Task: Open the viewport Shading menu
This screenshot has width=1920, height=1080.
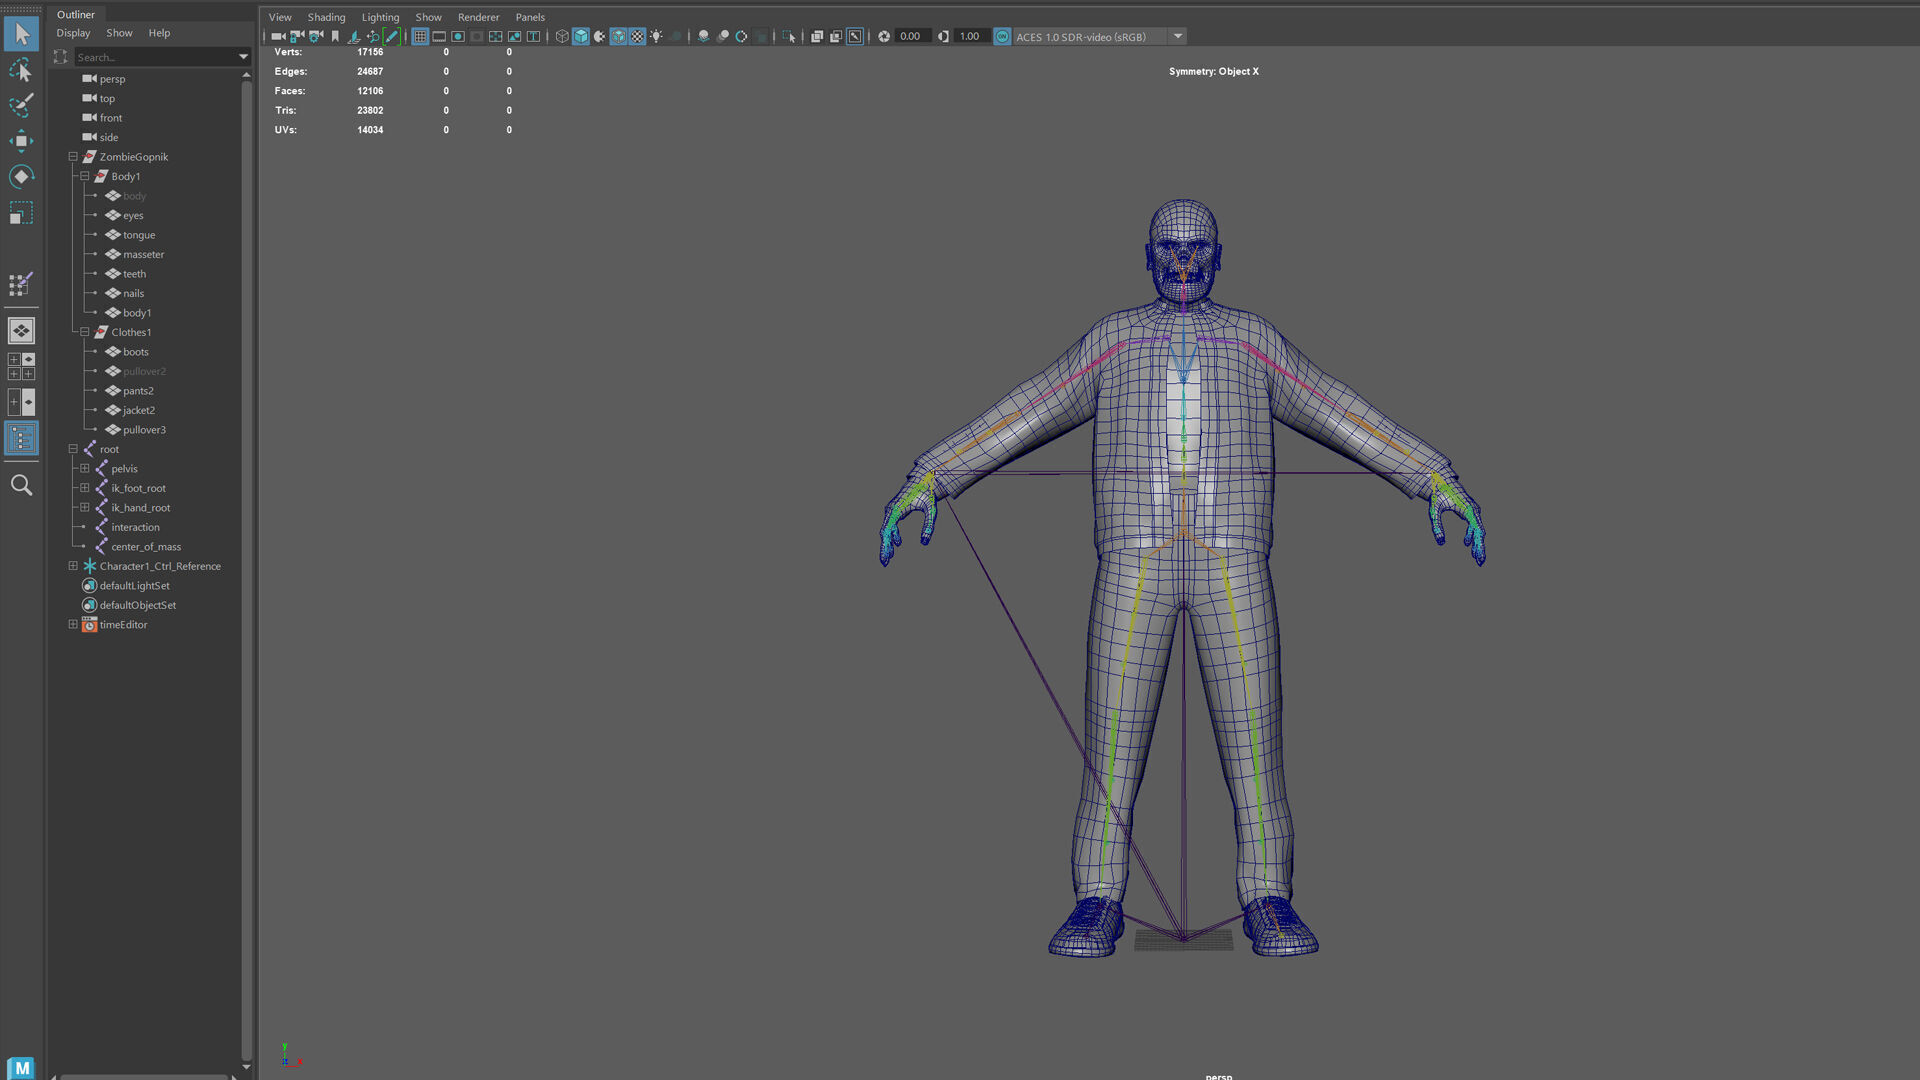Action: point(326,17)
